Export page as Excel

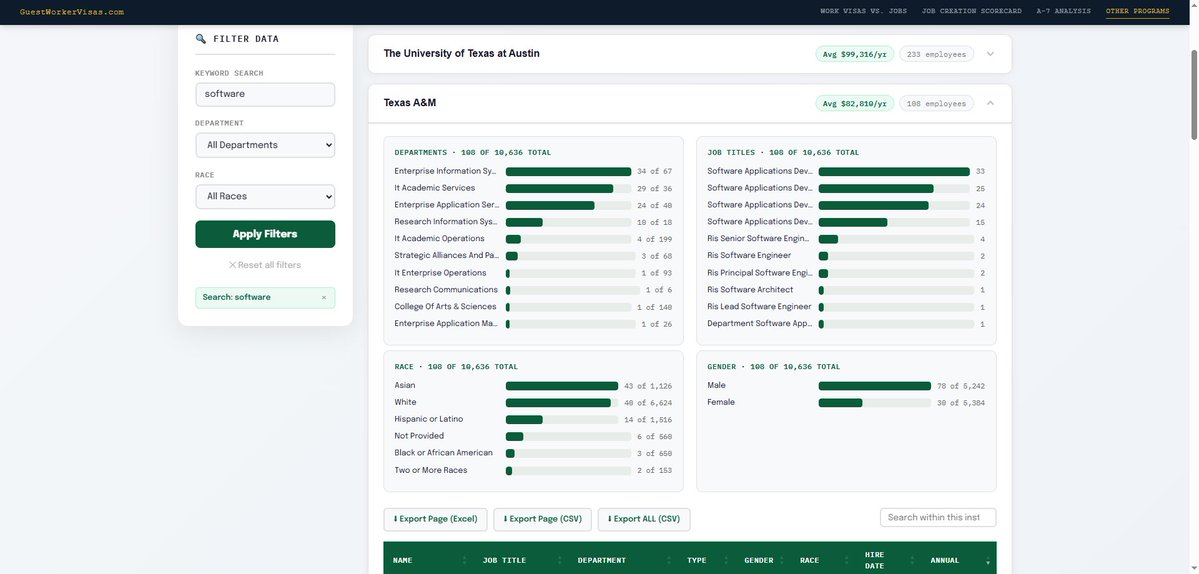pyautogui.click(x=435, y=519)
